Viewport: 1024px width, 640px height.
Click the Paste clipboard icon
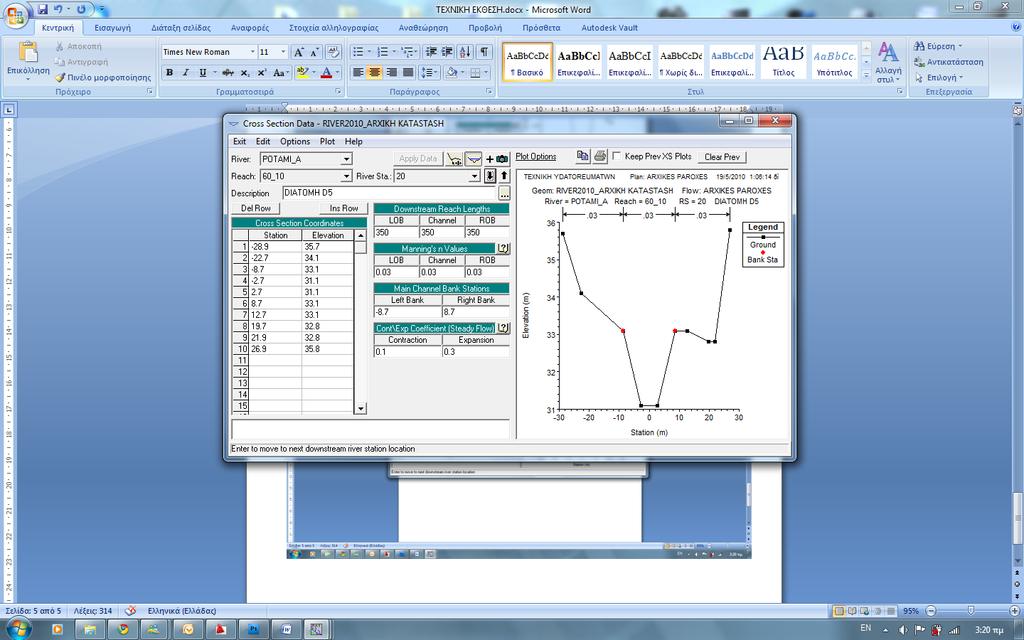(28, 52)
